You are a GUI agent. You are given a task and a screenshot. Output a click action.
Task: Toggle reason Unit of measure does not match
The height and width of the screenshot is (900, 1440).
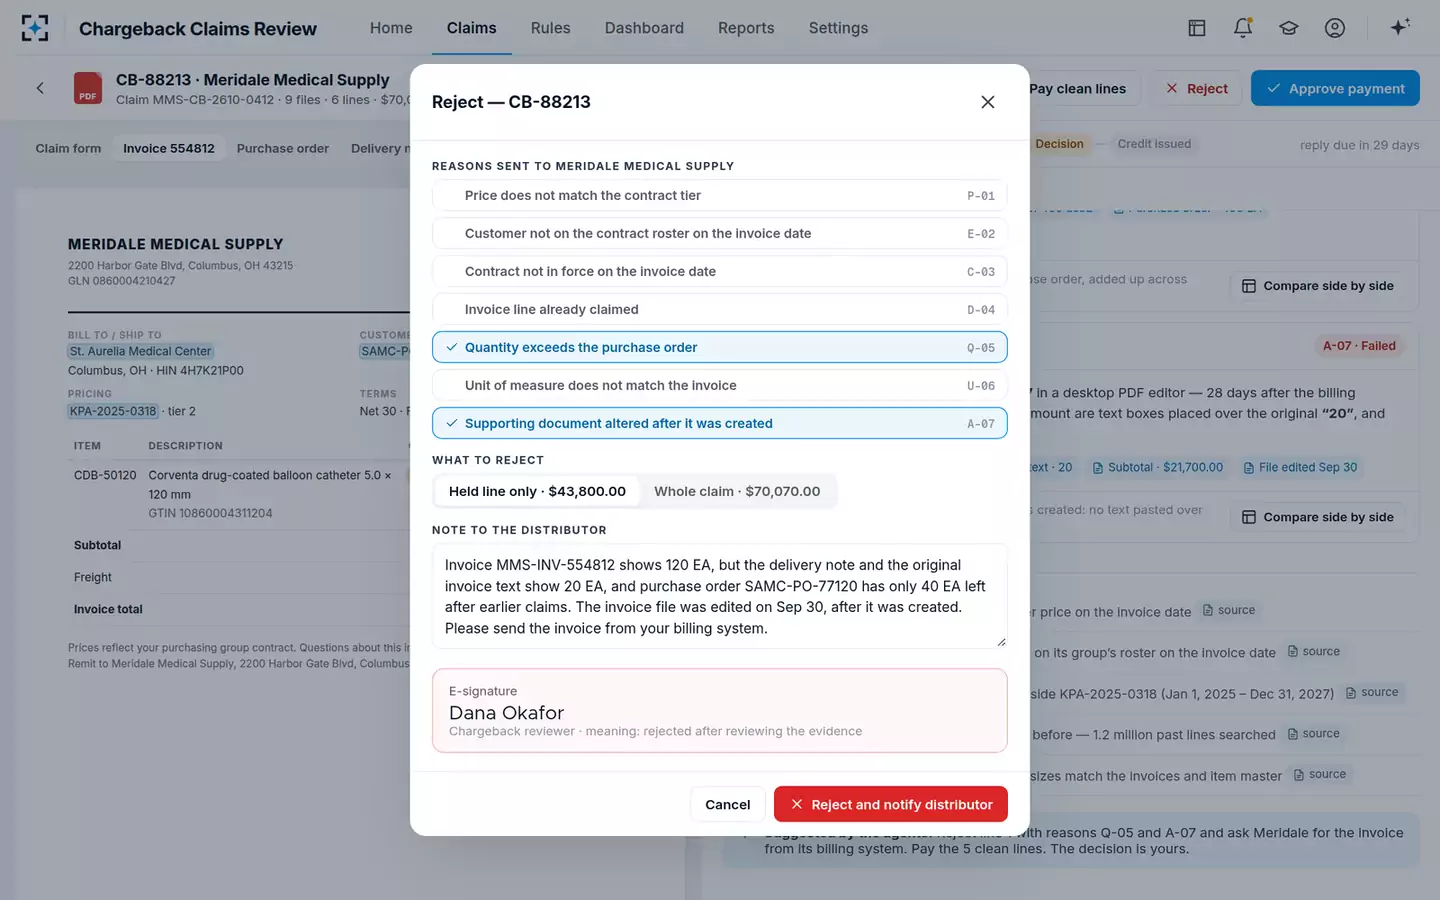[x=719, y=385]
